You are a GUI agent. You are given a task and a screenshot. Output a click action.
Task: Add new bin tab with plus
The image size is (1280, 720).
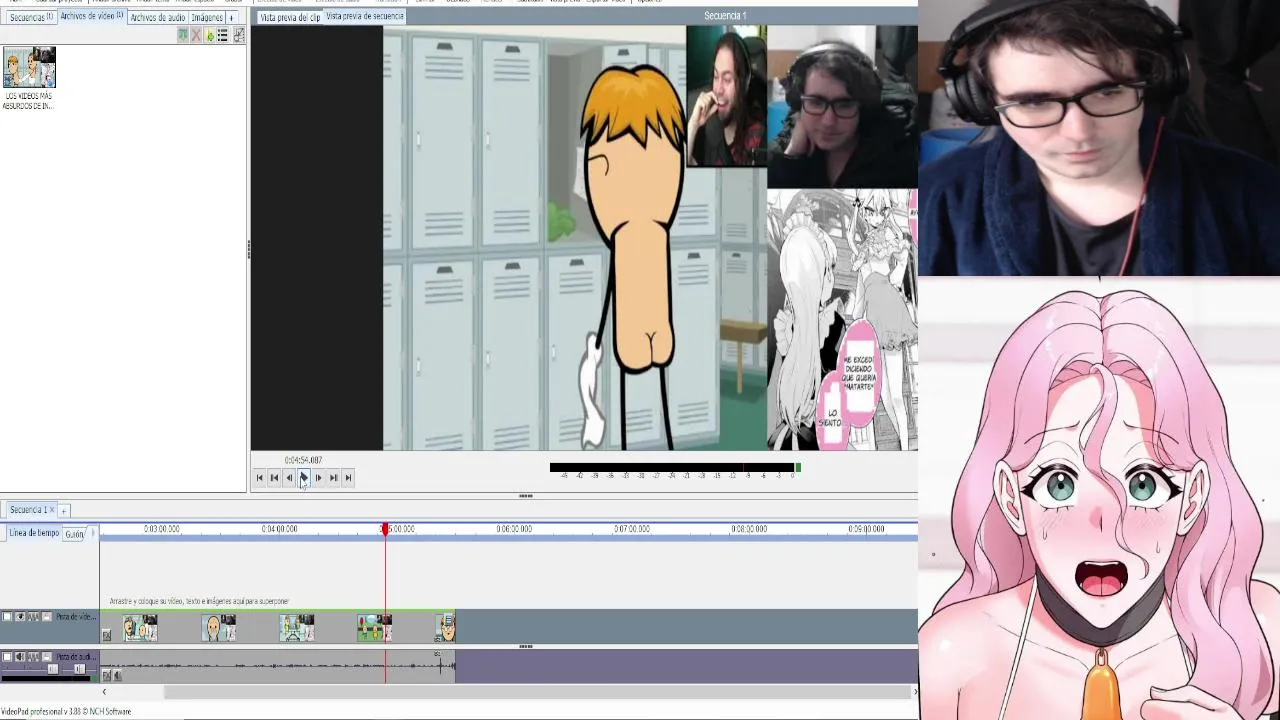[x=232, y=18]
